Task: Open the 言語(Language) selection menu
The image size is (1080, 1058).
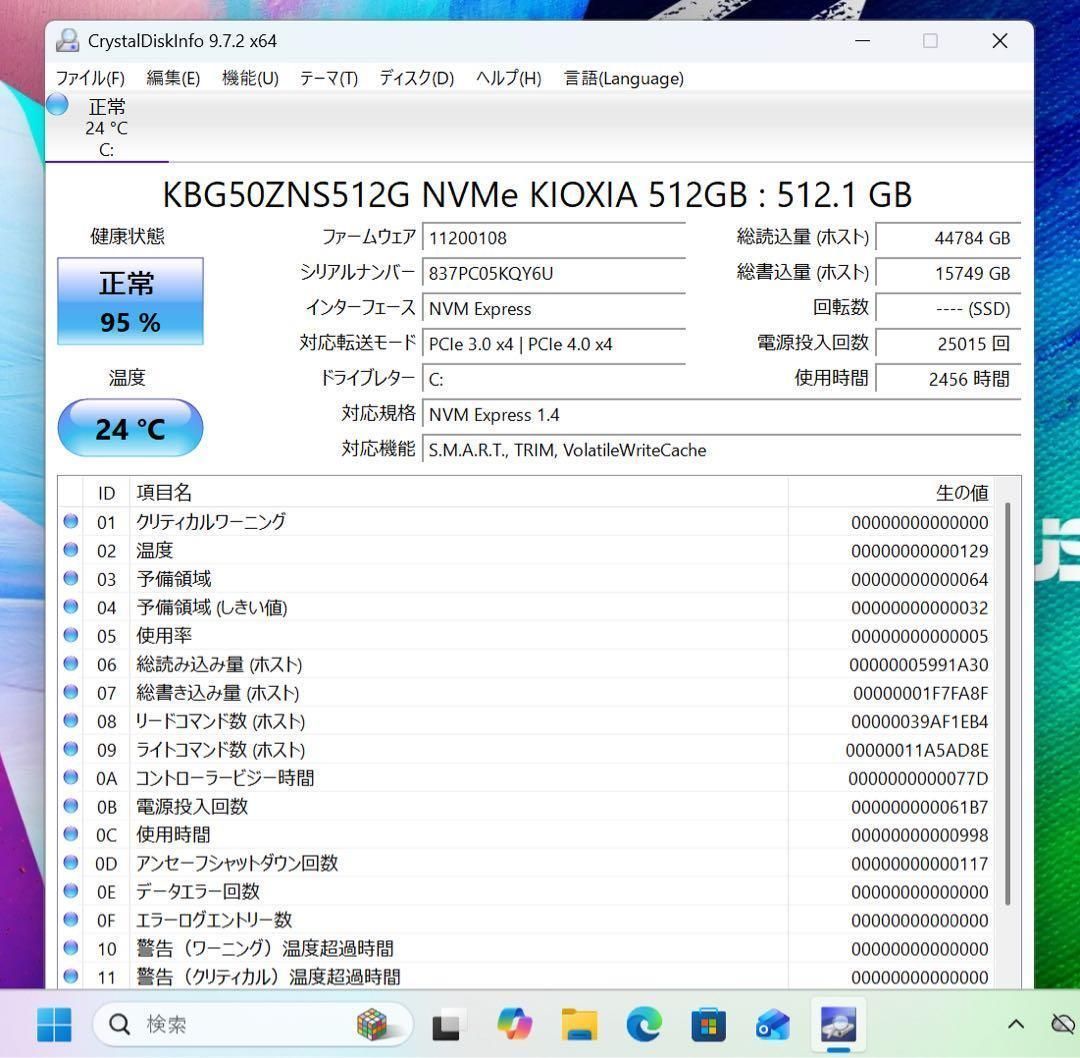Action: click(622, 78)
